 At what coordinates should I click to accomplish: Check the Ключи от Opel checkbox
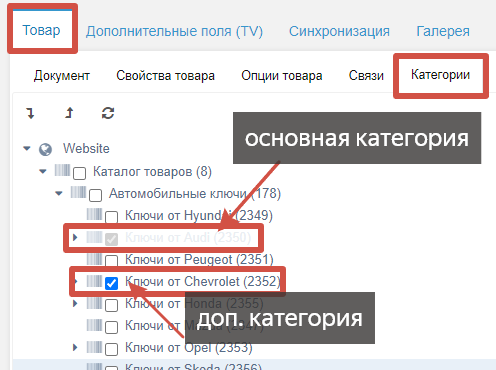point(111,349)
